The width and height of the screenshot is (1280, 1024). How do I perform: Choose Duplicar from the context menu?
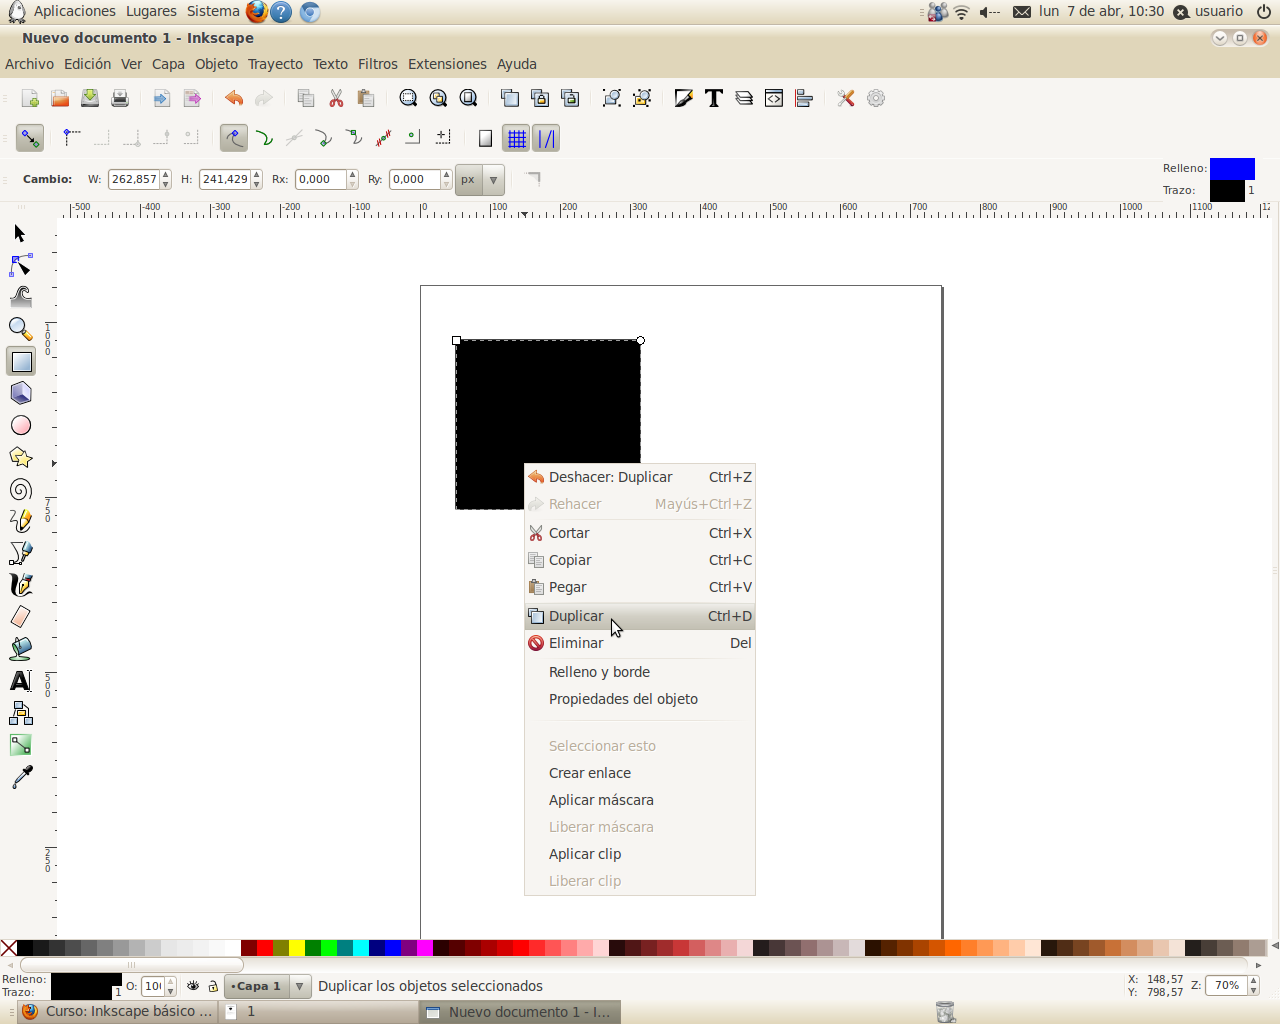[576, 616]
